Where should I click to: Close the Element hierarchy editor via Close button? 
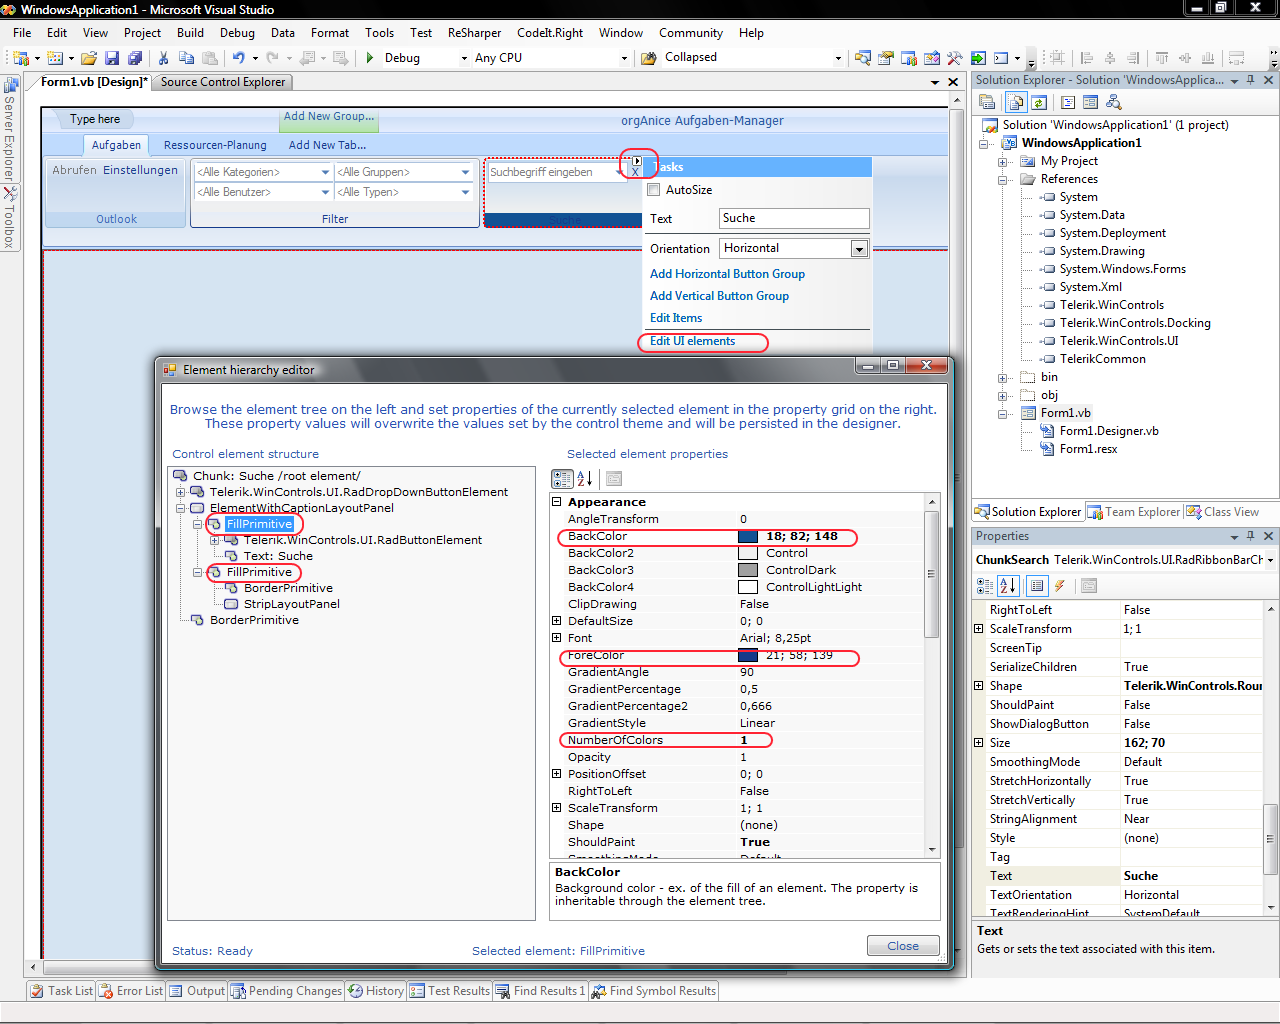coord(902,946)
